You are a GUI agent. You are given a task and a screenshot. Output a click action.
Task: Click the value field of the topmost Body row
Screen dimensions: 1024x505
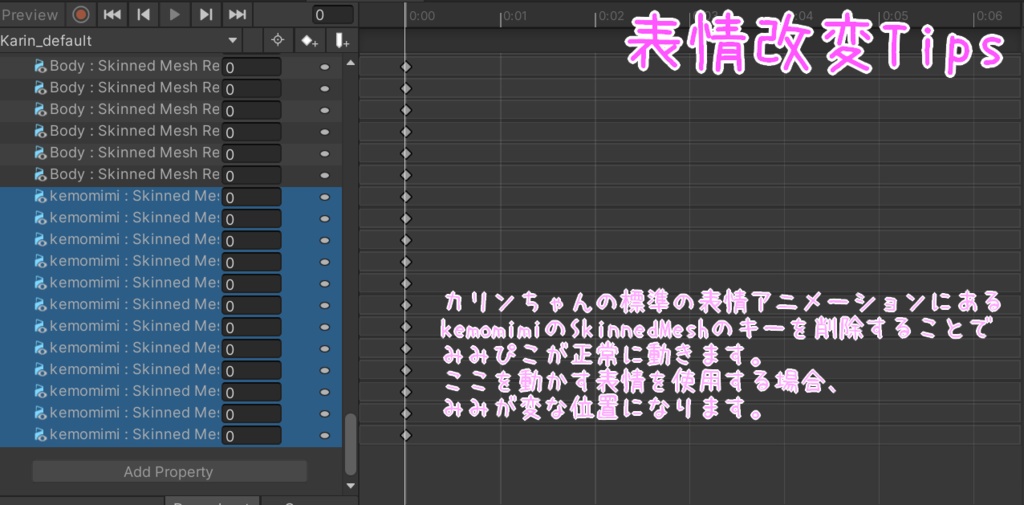[251, 67]
